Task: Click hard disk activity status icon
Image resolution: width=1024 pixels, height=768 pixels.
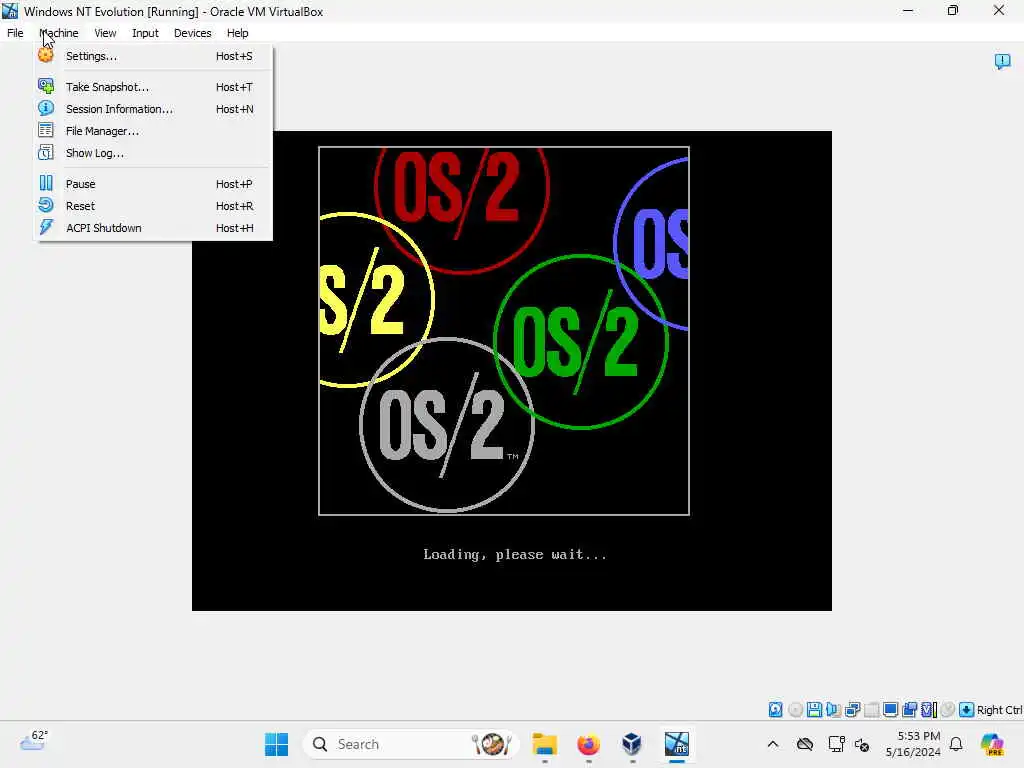Action: (x=775, y=710)
